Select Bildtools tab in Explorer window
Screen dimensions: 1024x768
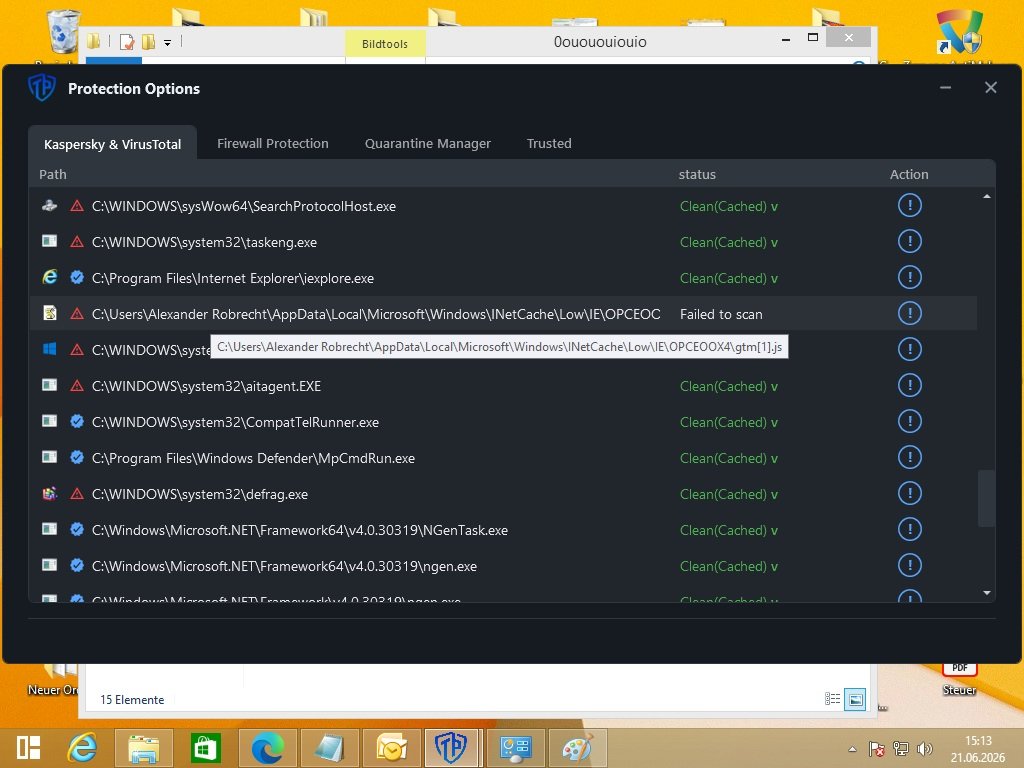(385, 44)
